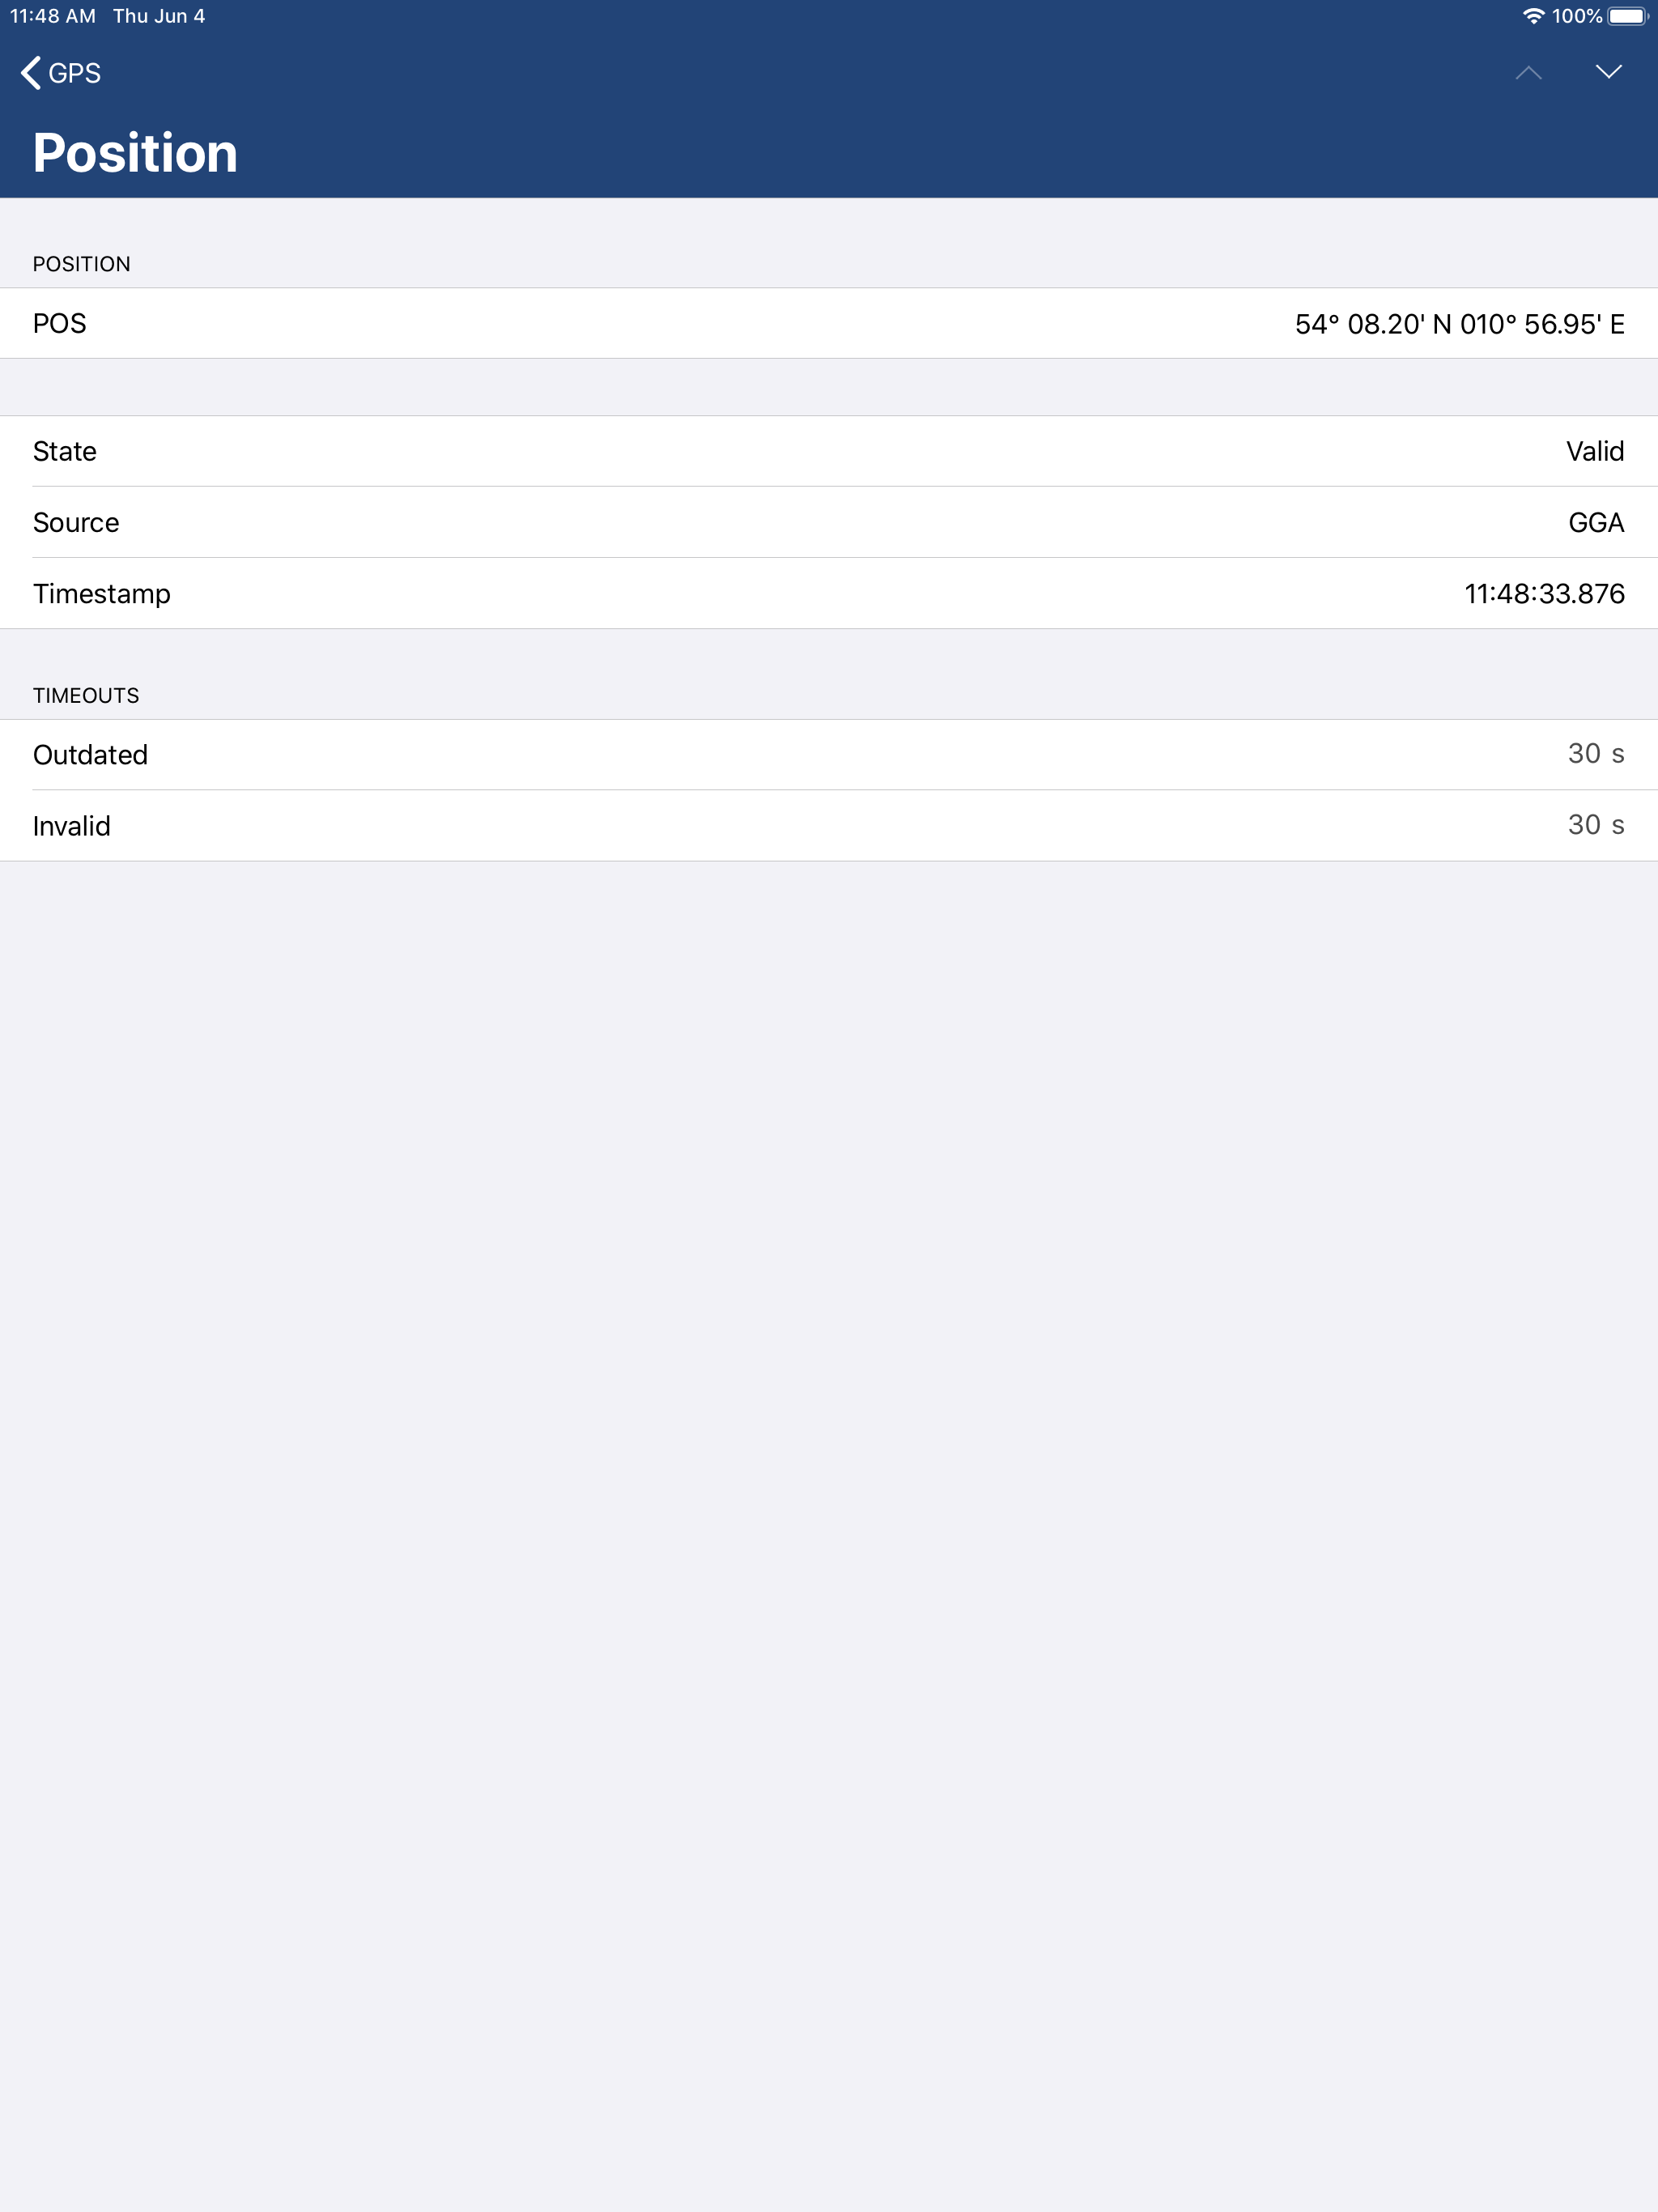The width and height of the screenshot is (1658, 2212).
Task: Tap the State row showing Valid
Action: (x=829, y=451)
